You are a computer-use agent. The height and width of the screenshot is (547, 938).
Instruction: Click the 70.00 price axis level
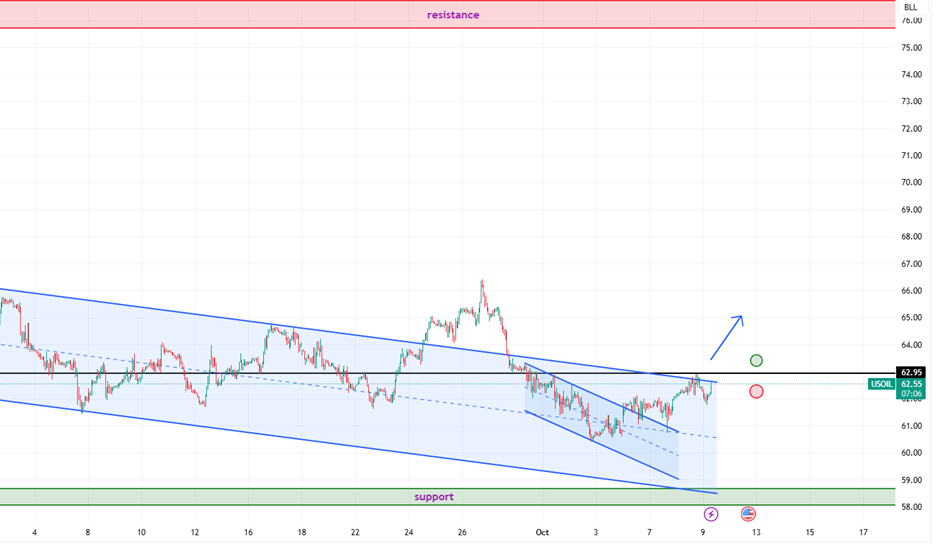coord(910,183)
